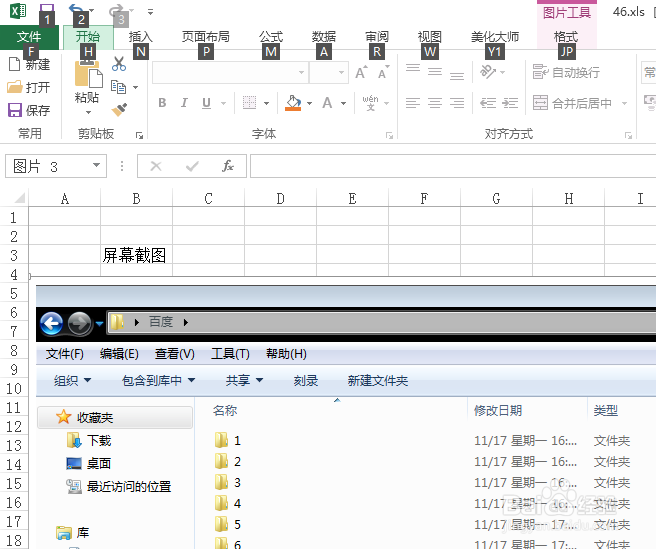
Task: Open the customize quick access toolbar arrow
Action: [151, 12]
